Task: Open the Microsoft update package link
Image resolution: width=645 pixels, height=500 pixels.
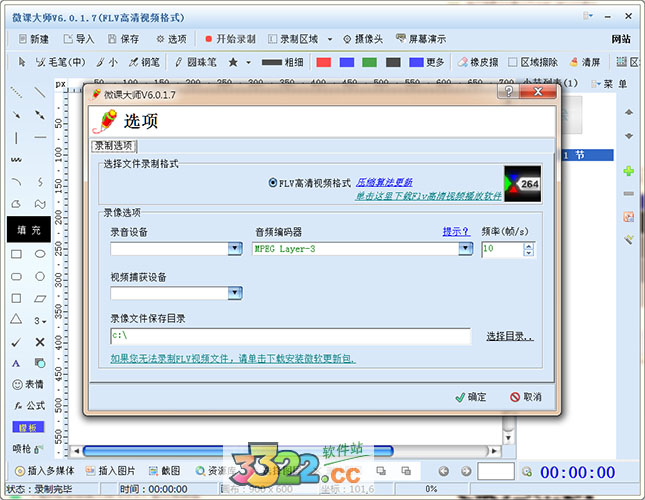Action: (x=233, y=359)
